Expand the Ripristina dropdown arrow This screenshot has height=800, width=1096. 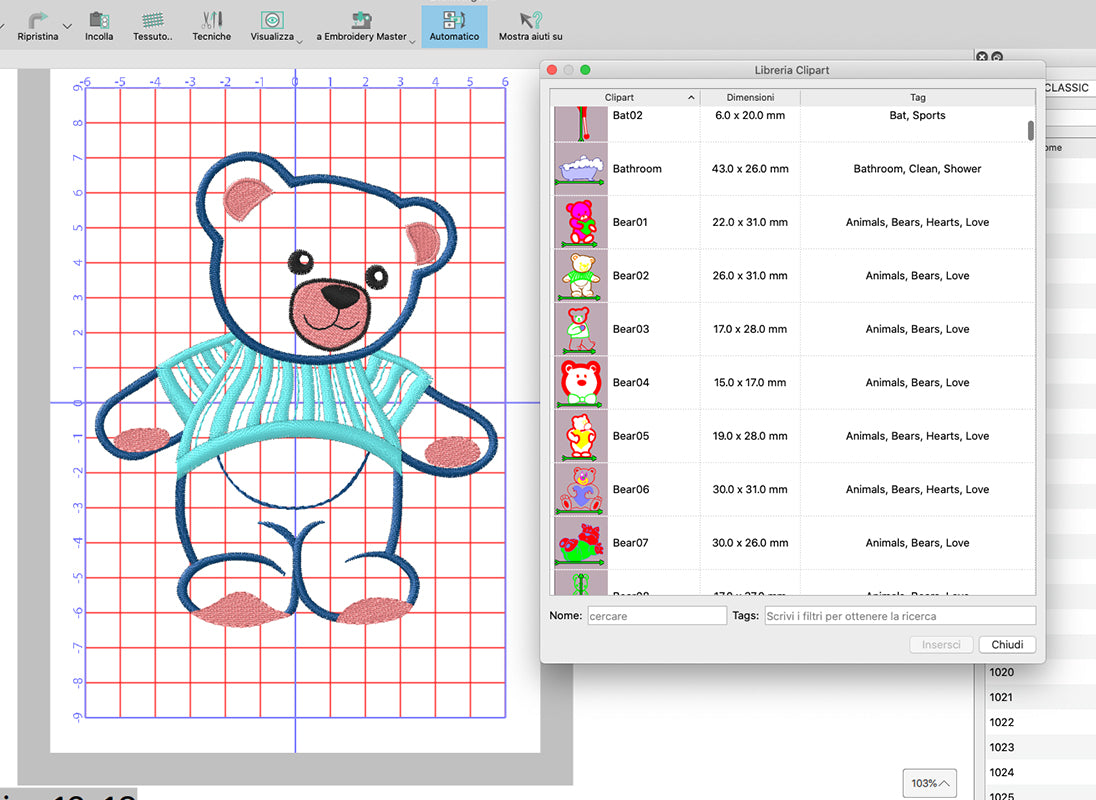pos(67,26)
